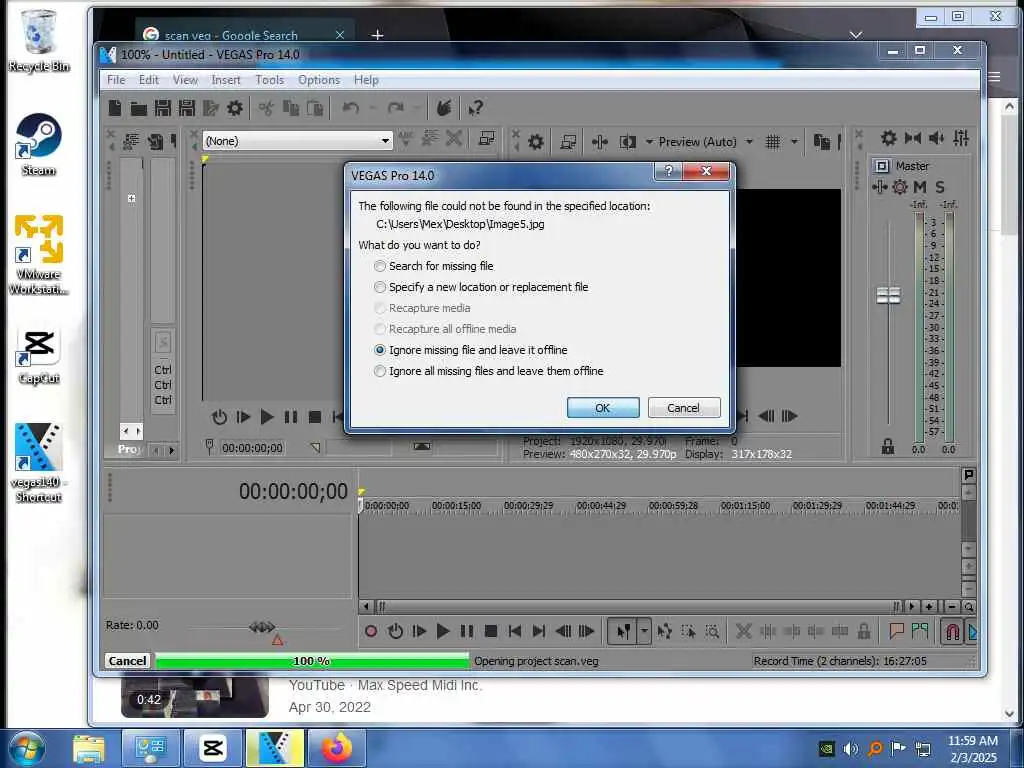
Task: Toggle preview on external monitor icon
Action: [x=568, y=141]
